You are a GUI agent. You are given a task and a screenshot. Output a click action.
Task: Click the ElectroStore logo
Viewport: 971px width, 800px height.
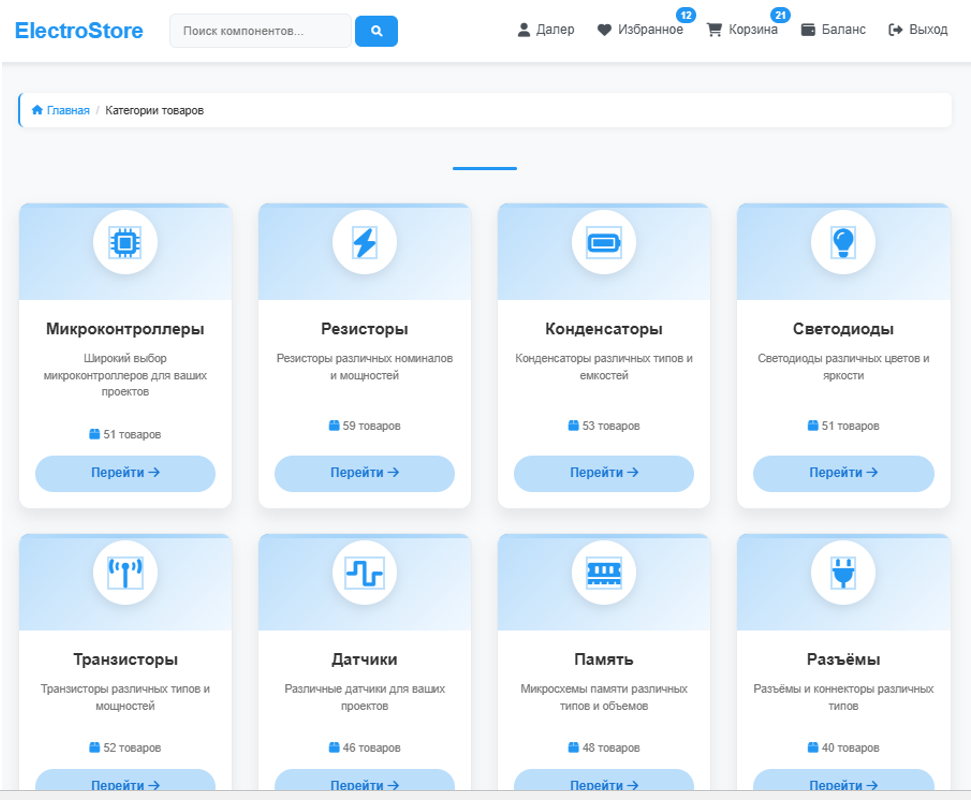click(x=79, y=30)
